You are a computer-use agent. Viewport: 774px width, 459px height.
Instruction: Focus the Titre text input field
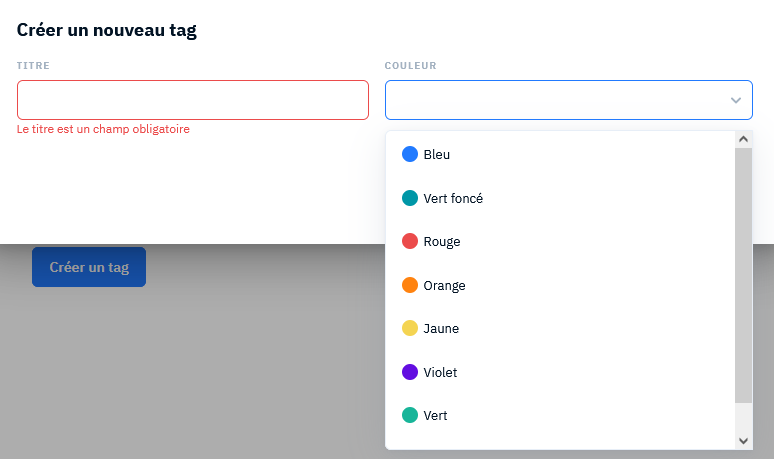(193, 100)
